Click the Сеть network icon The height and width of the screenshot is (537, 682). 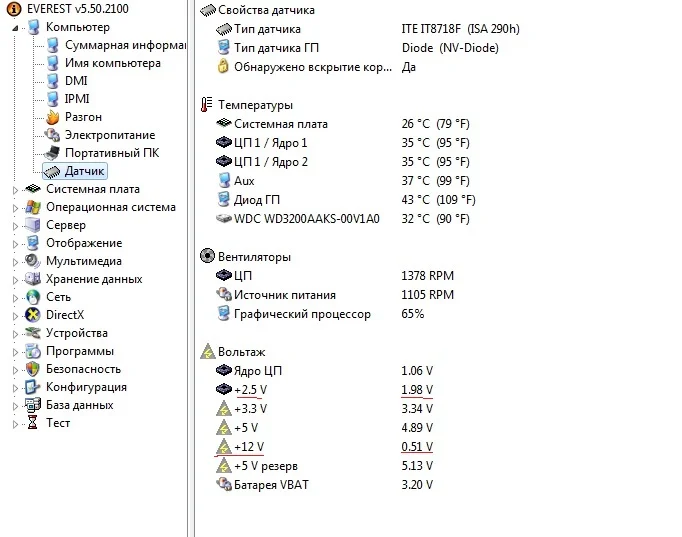[x=33, y=297]
